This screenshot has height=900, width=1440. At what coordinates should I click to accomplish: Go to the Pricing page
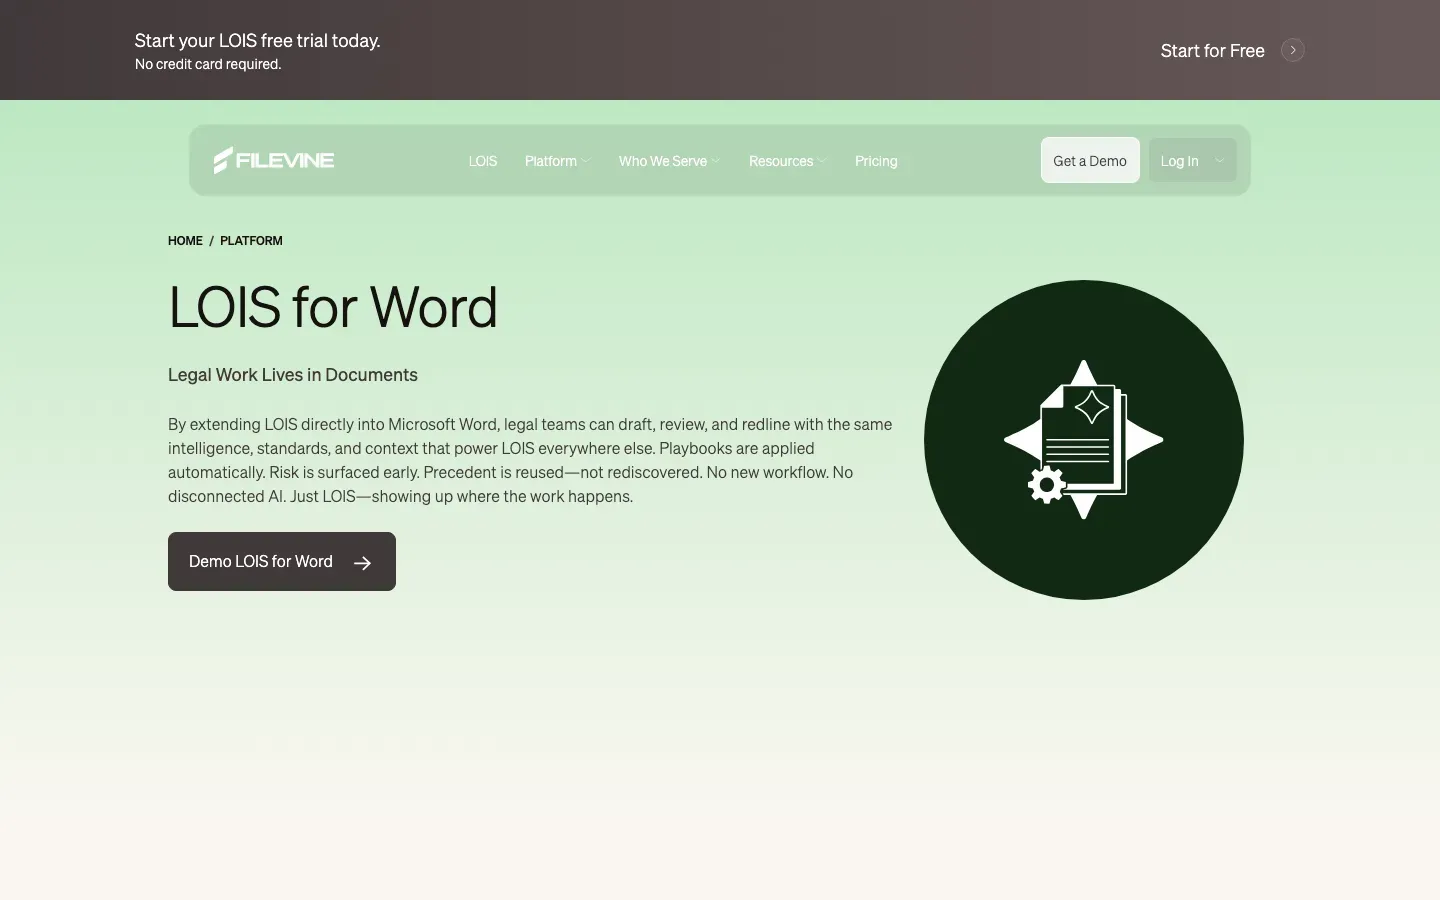876,161
